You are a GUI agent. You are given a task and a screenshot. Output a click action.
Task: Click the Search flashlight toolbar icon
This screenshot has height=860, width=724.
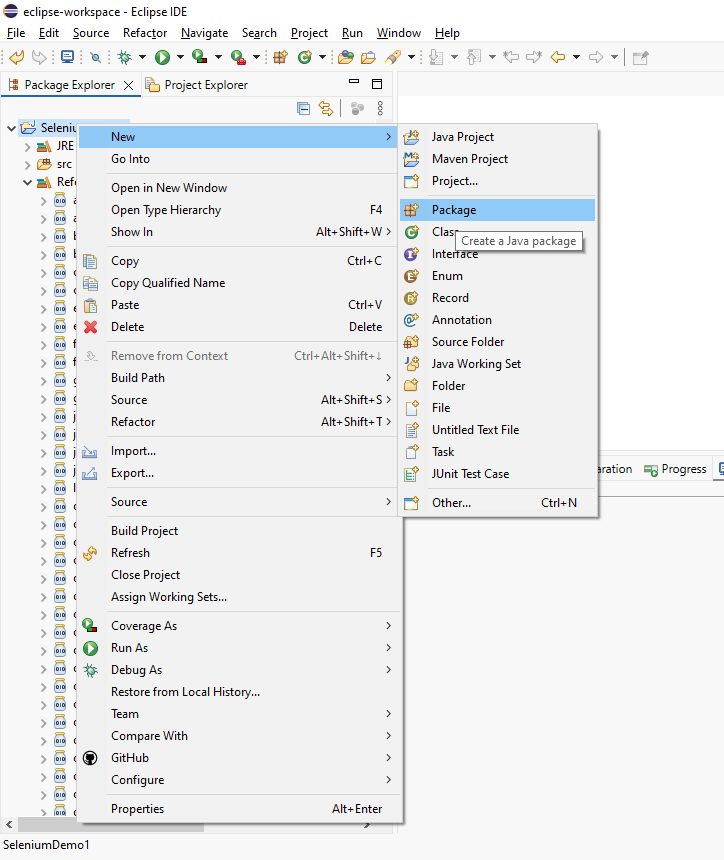coord(393,57)
